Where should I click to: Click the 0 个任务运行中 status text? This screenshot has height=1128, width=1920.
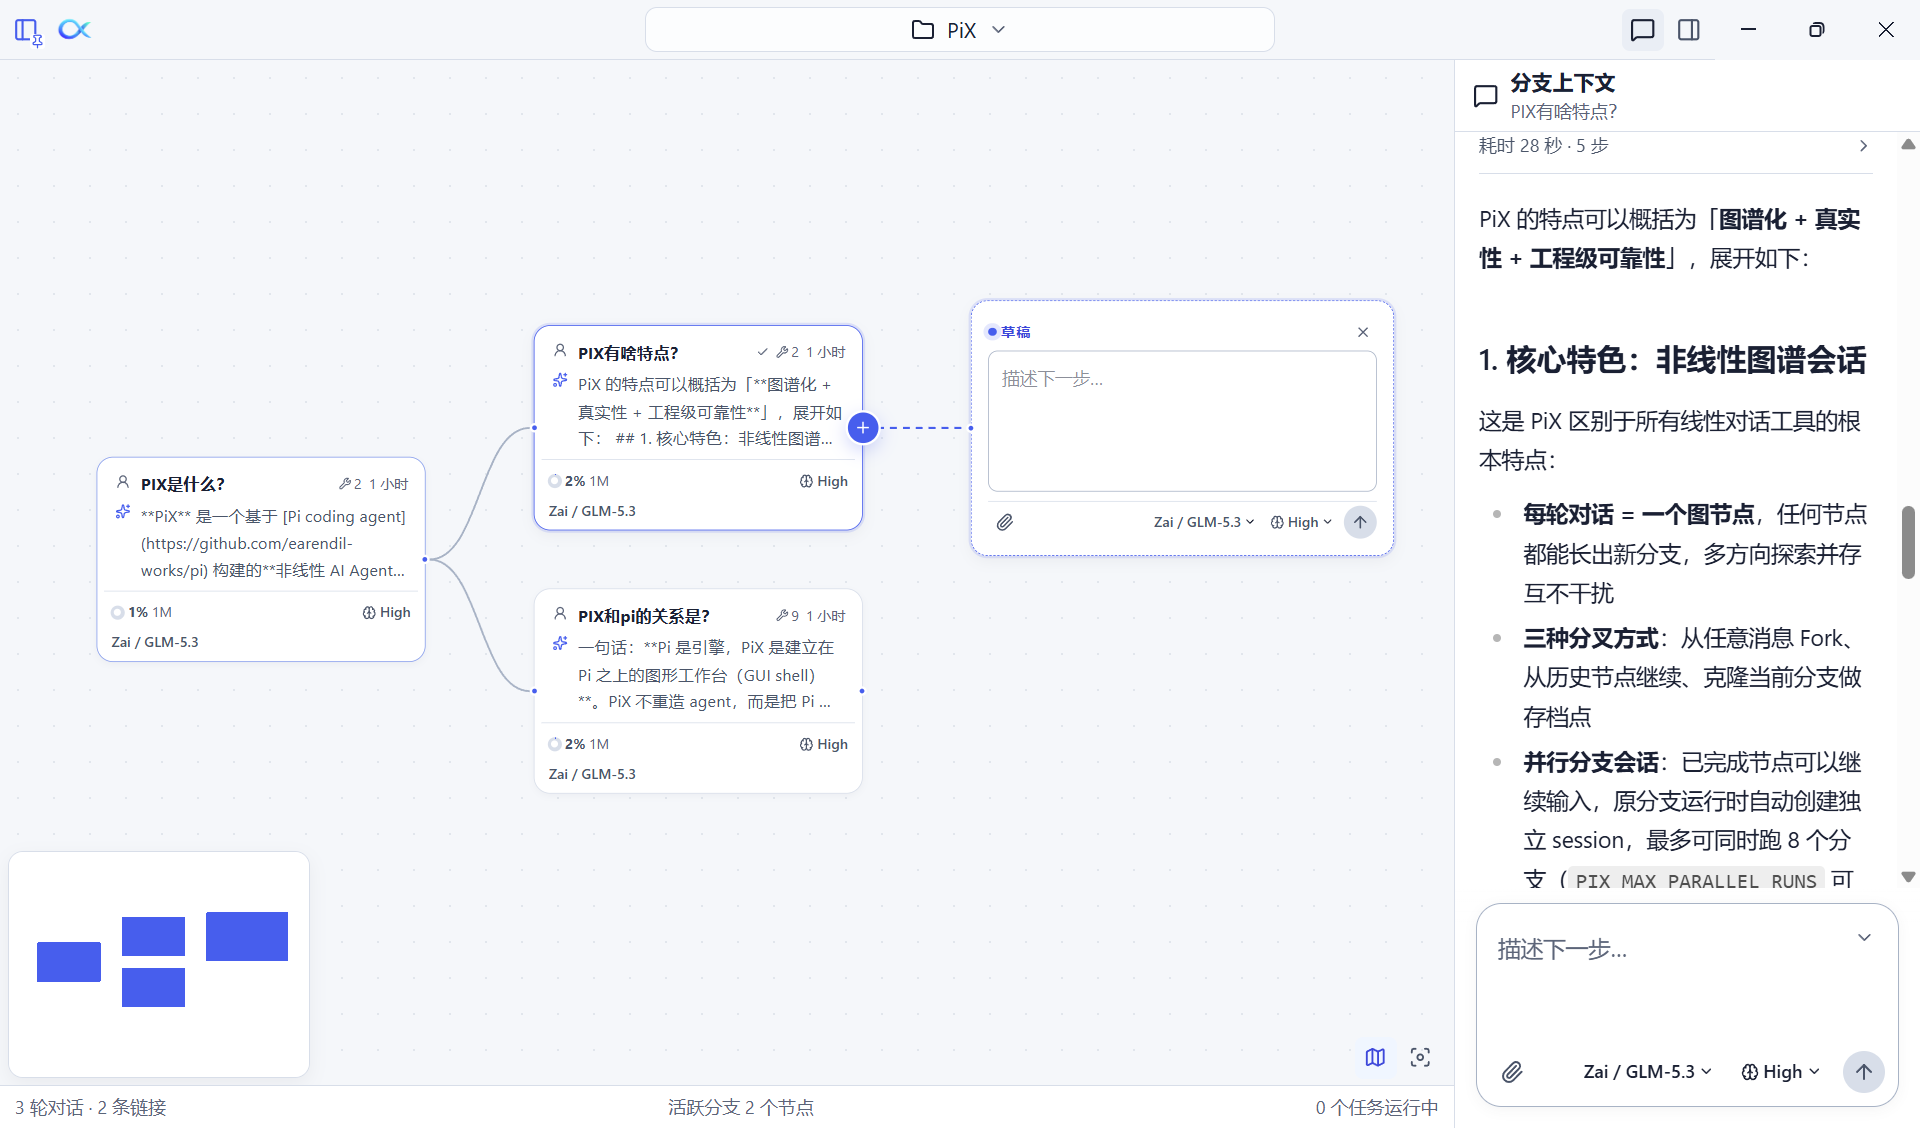1377,1108
